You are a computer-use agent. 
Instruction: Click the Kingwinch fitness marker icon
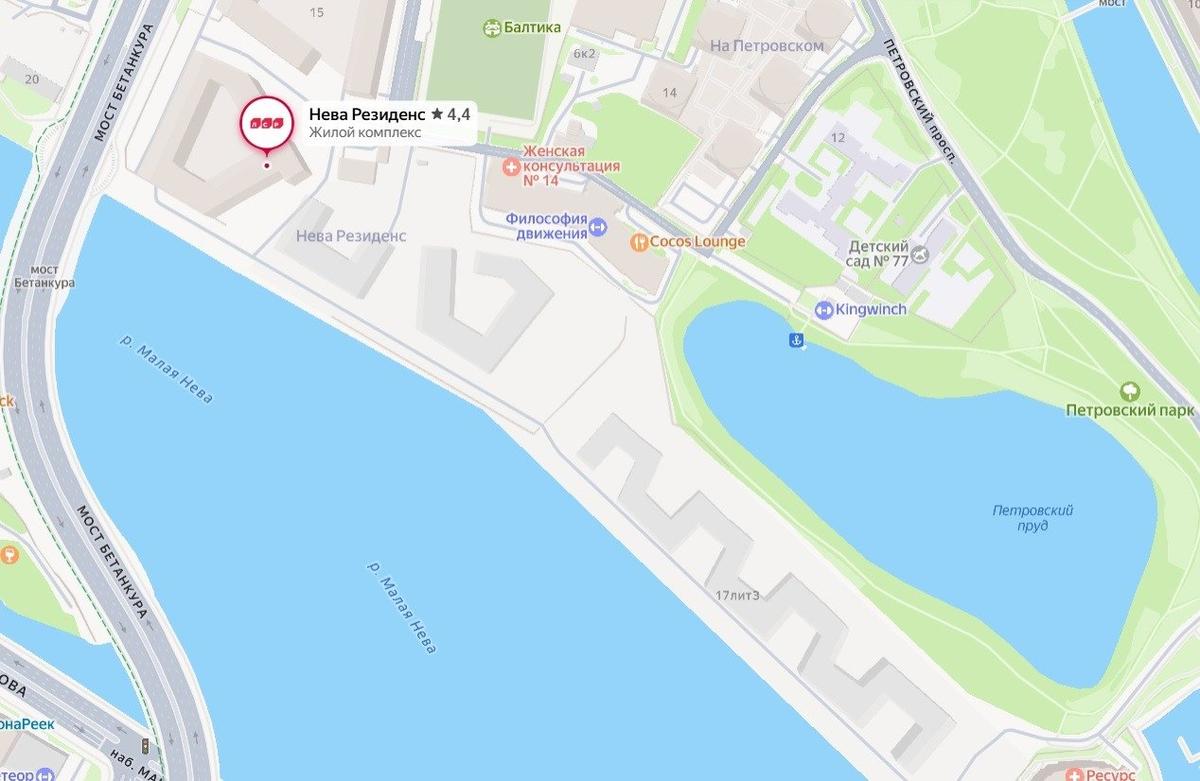(x=824, y=310)
